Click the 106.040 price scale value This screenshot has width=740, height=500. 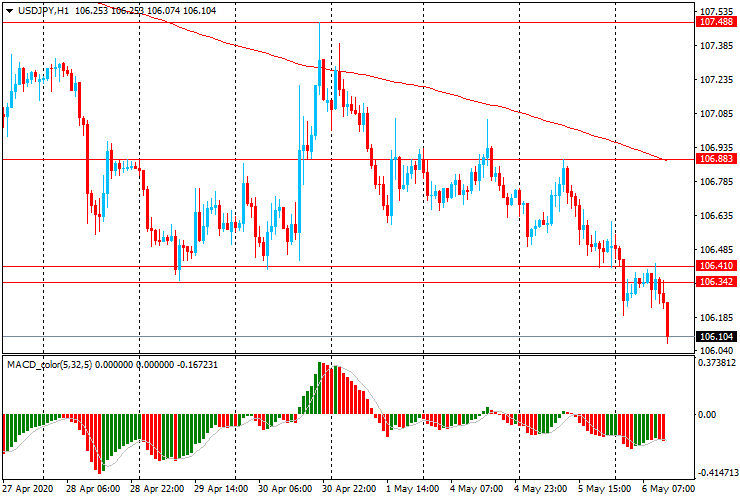pos(716,350)
